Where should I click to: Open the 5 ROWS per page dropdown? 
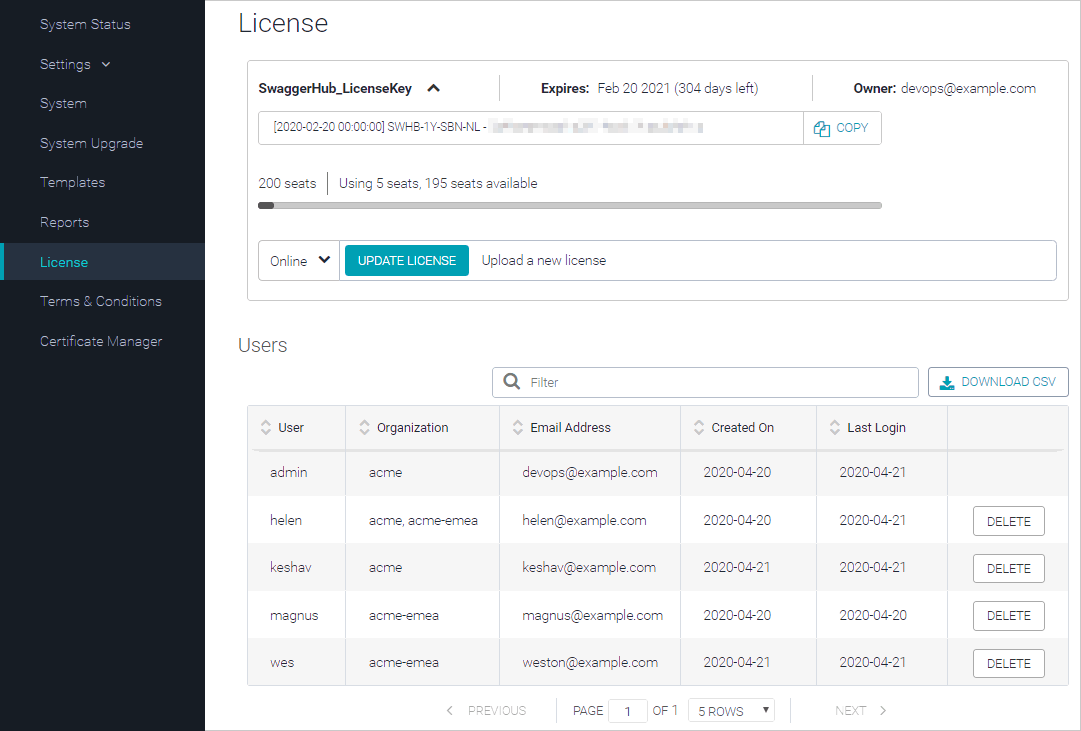[x=731, y=710]
